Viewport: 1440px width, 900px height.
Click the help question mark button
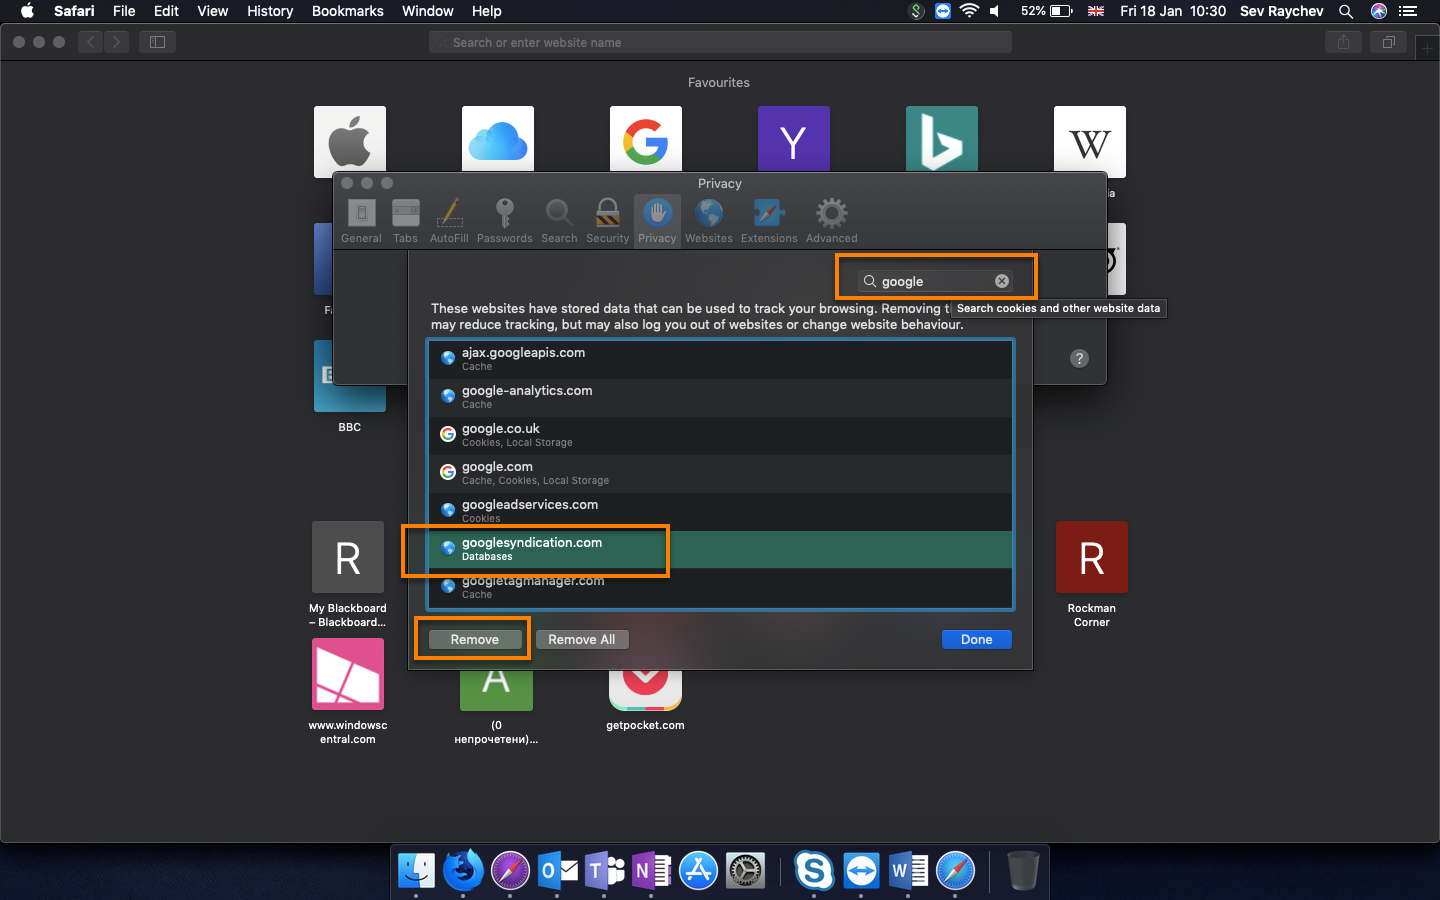pos(1079,358)
